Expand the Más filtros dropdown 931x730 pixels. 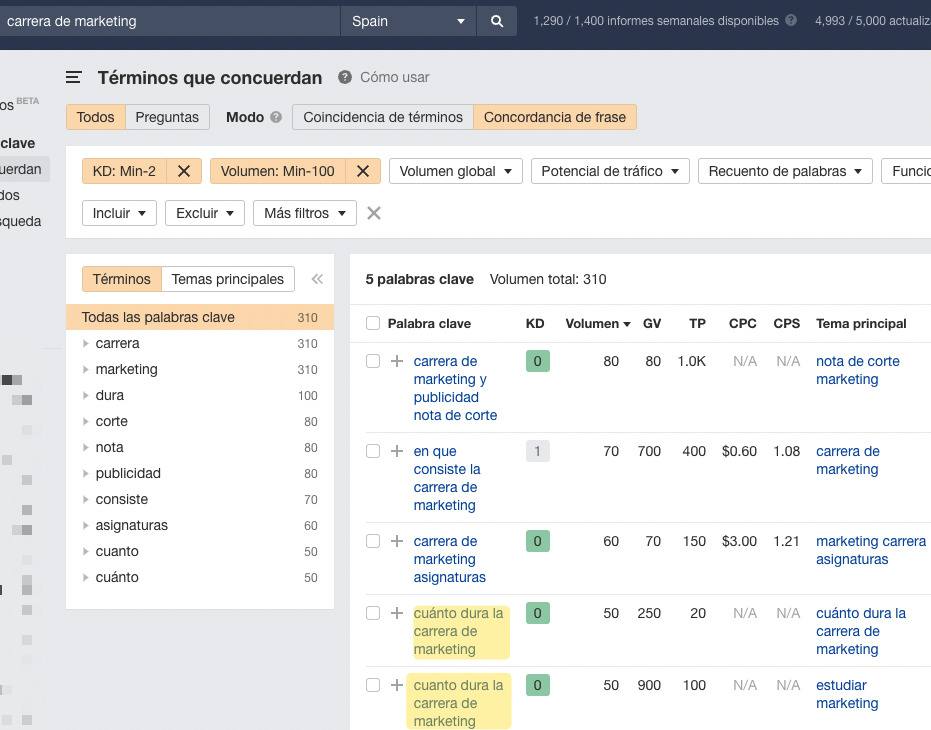coord(304,213)
